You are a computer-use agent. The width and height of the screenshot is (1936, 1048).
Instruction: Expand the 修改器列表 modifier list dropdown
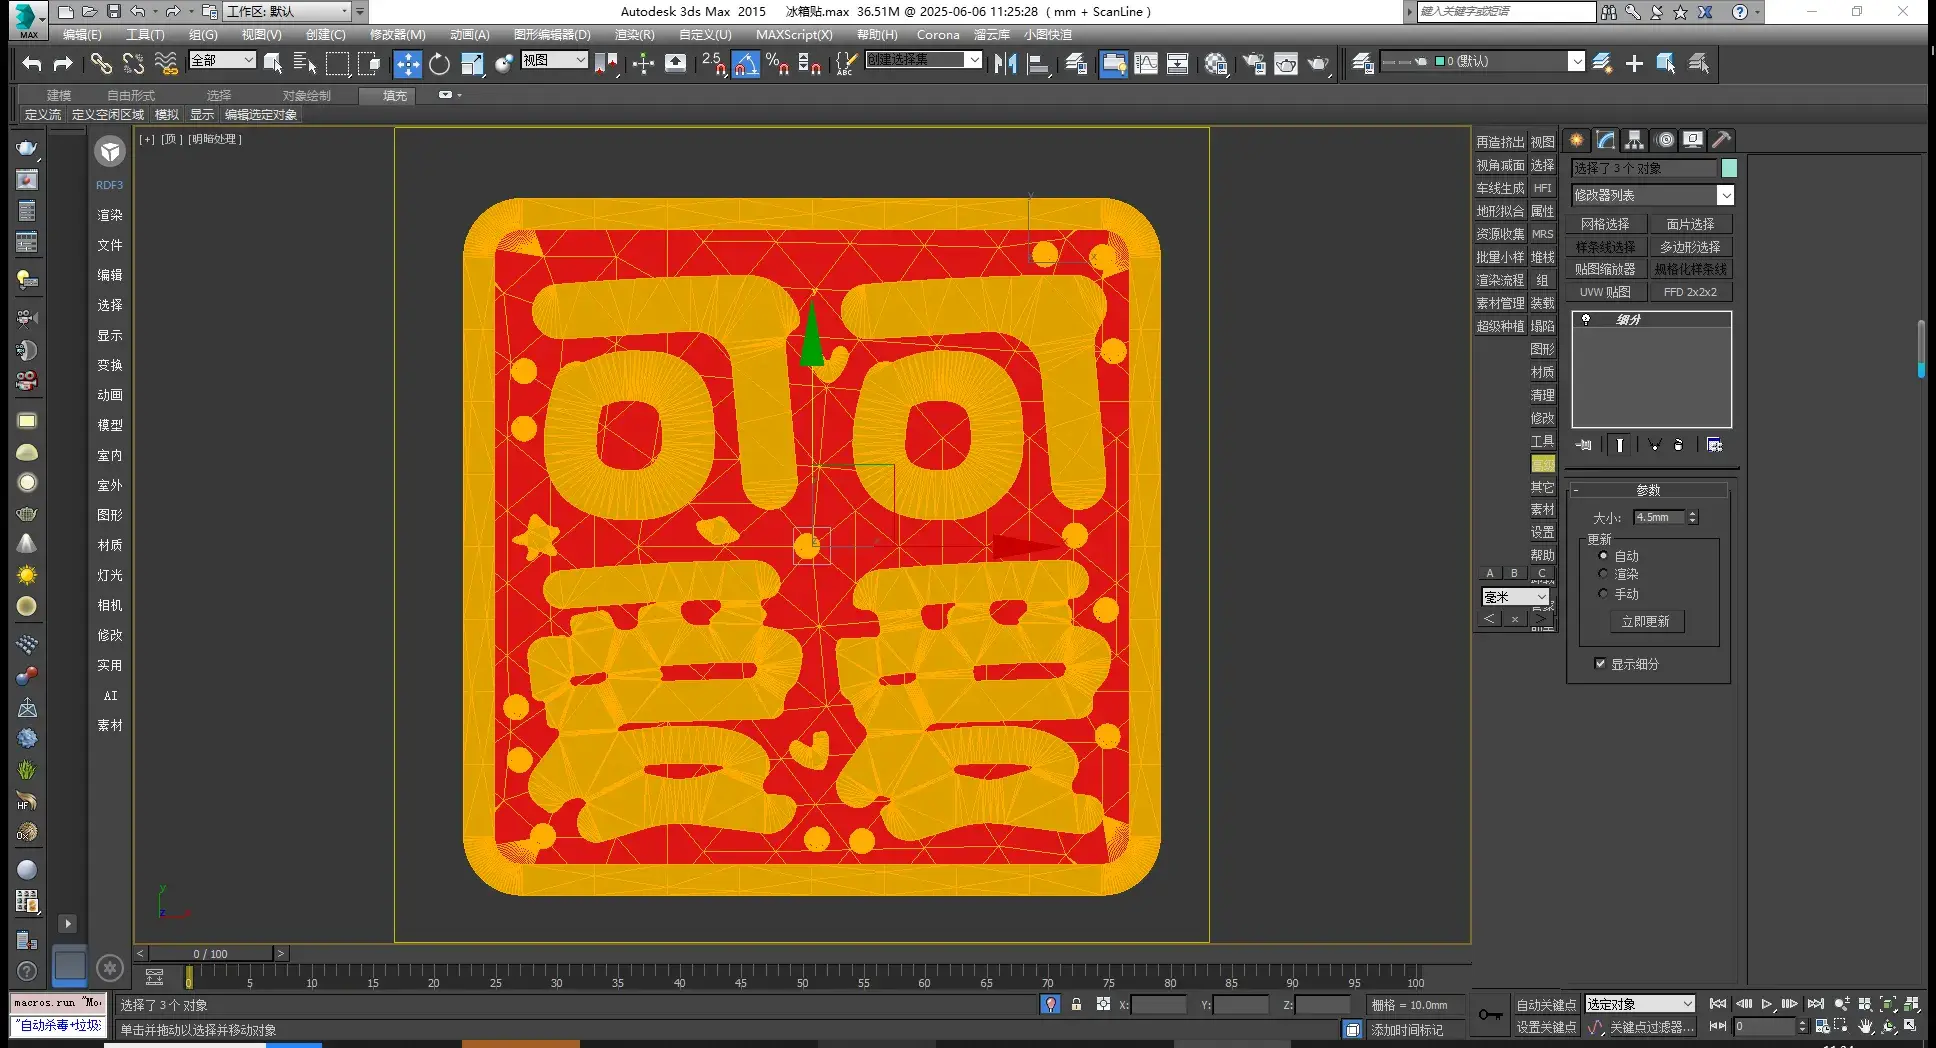point(1653,195)
